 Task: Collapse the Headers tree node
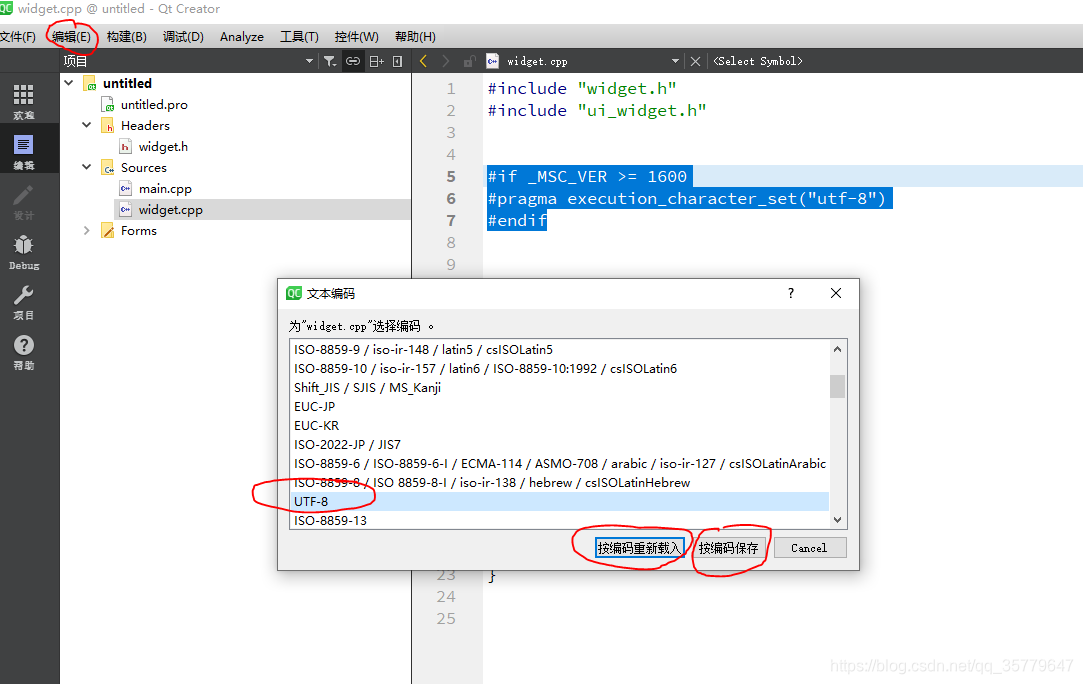point(86,125)
